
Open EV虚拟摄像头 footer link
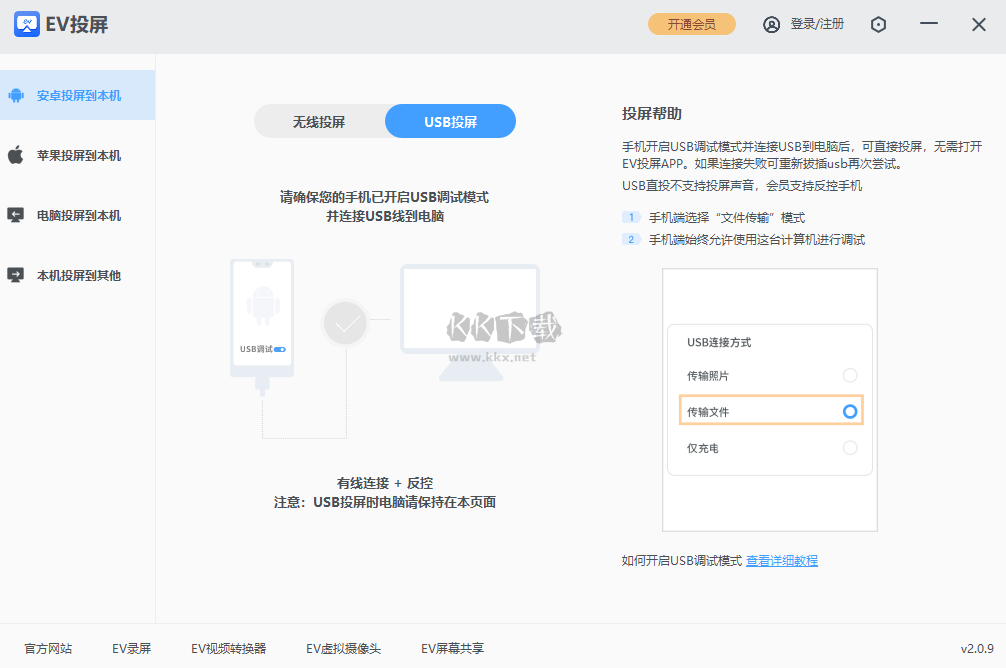point(343,649)
